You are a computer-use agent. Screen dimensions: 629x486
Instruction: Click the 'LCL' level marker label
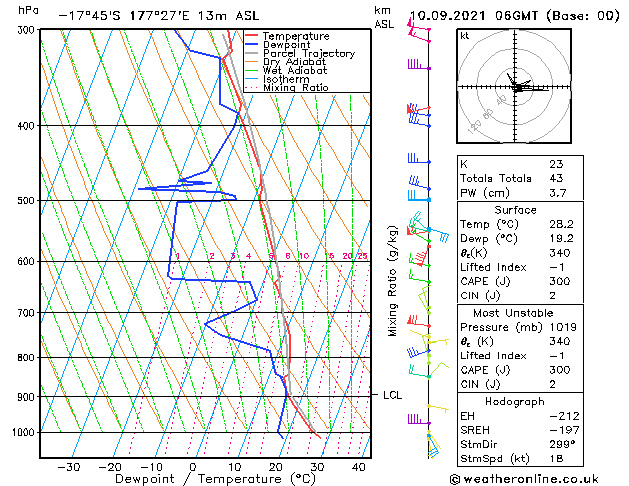pos(392,395)
